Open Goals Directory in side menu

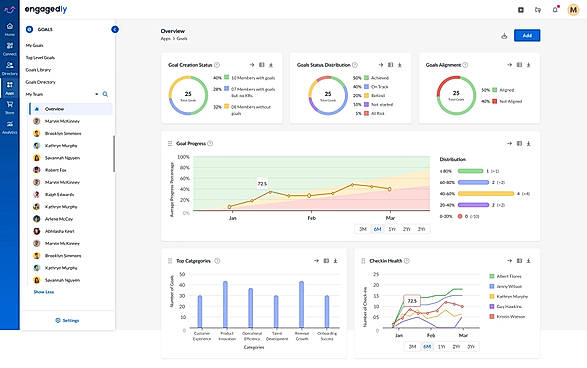point(40,82)
